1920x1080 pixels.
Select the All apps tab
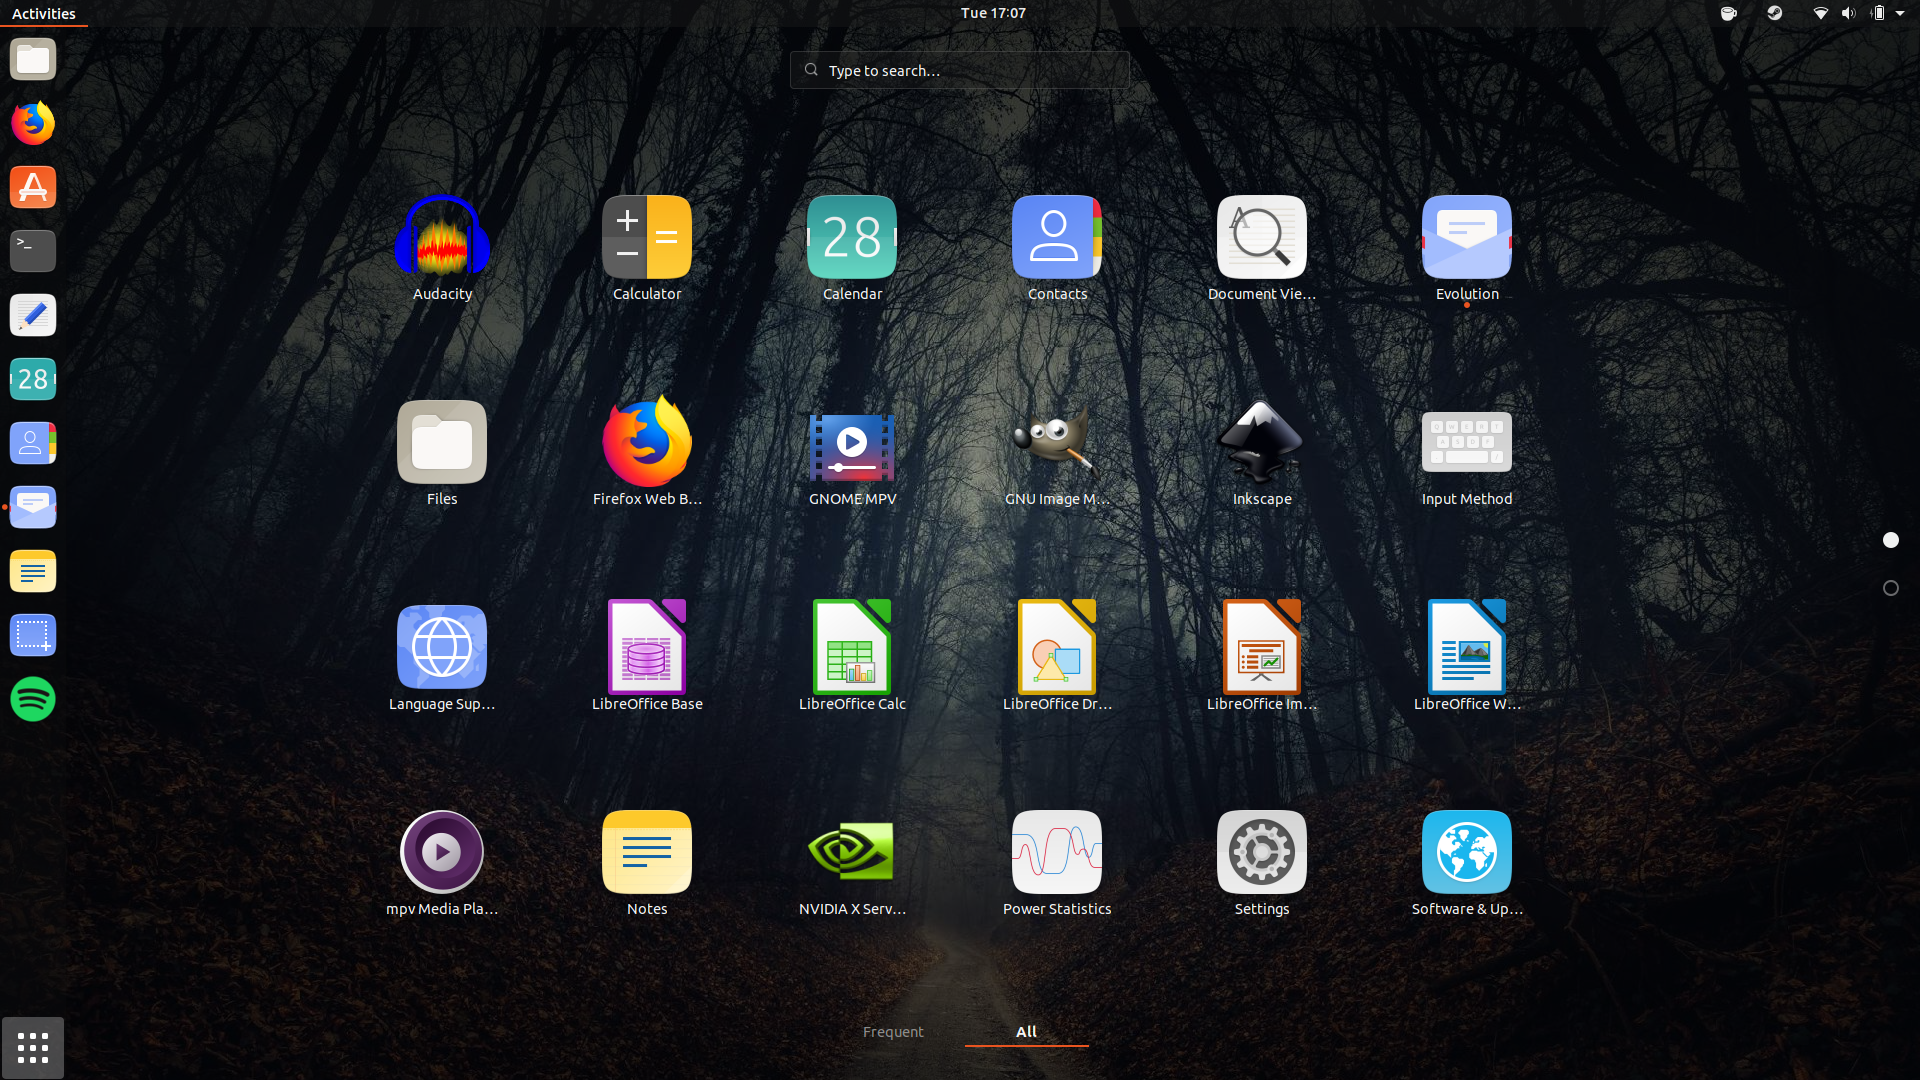tap(1026, 1031)
